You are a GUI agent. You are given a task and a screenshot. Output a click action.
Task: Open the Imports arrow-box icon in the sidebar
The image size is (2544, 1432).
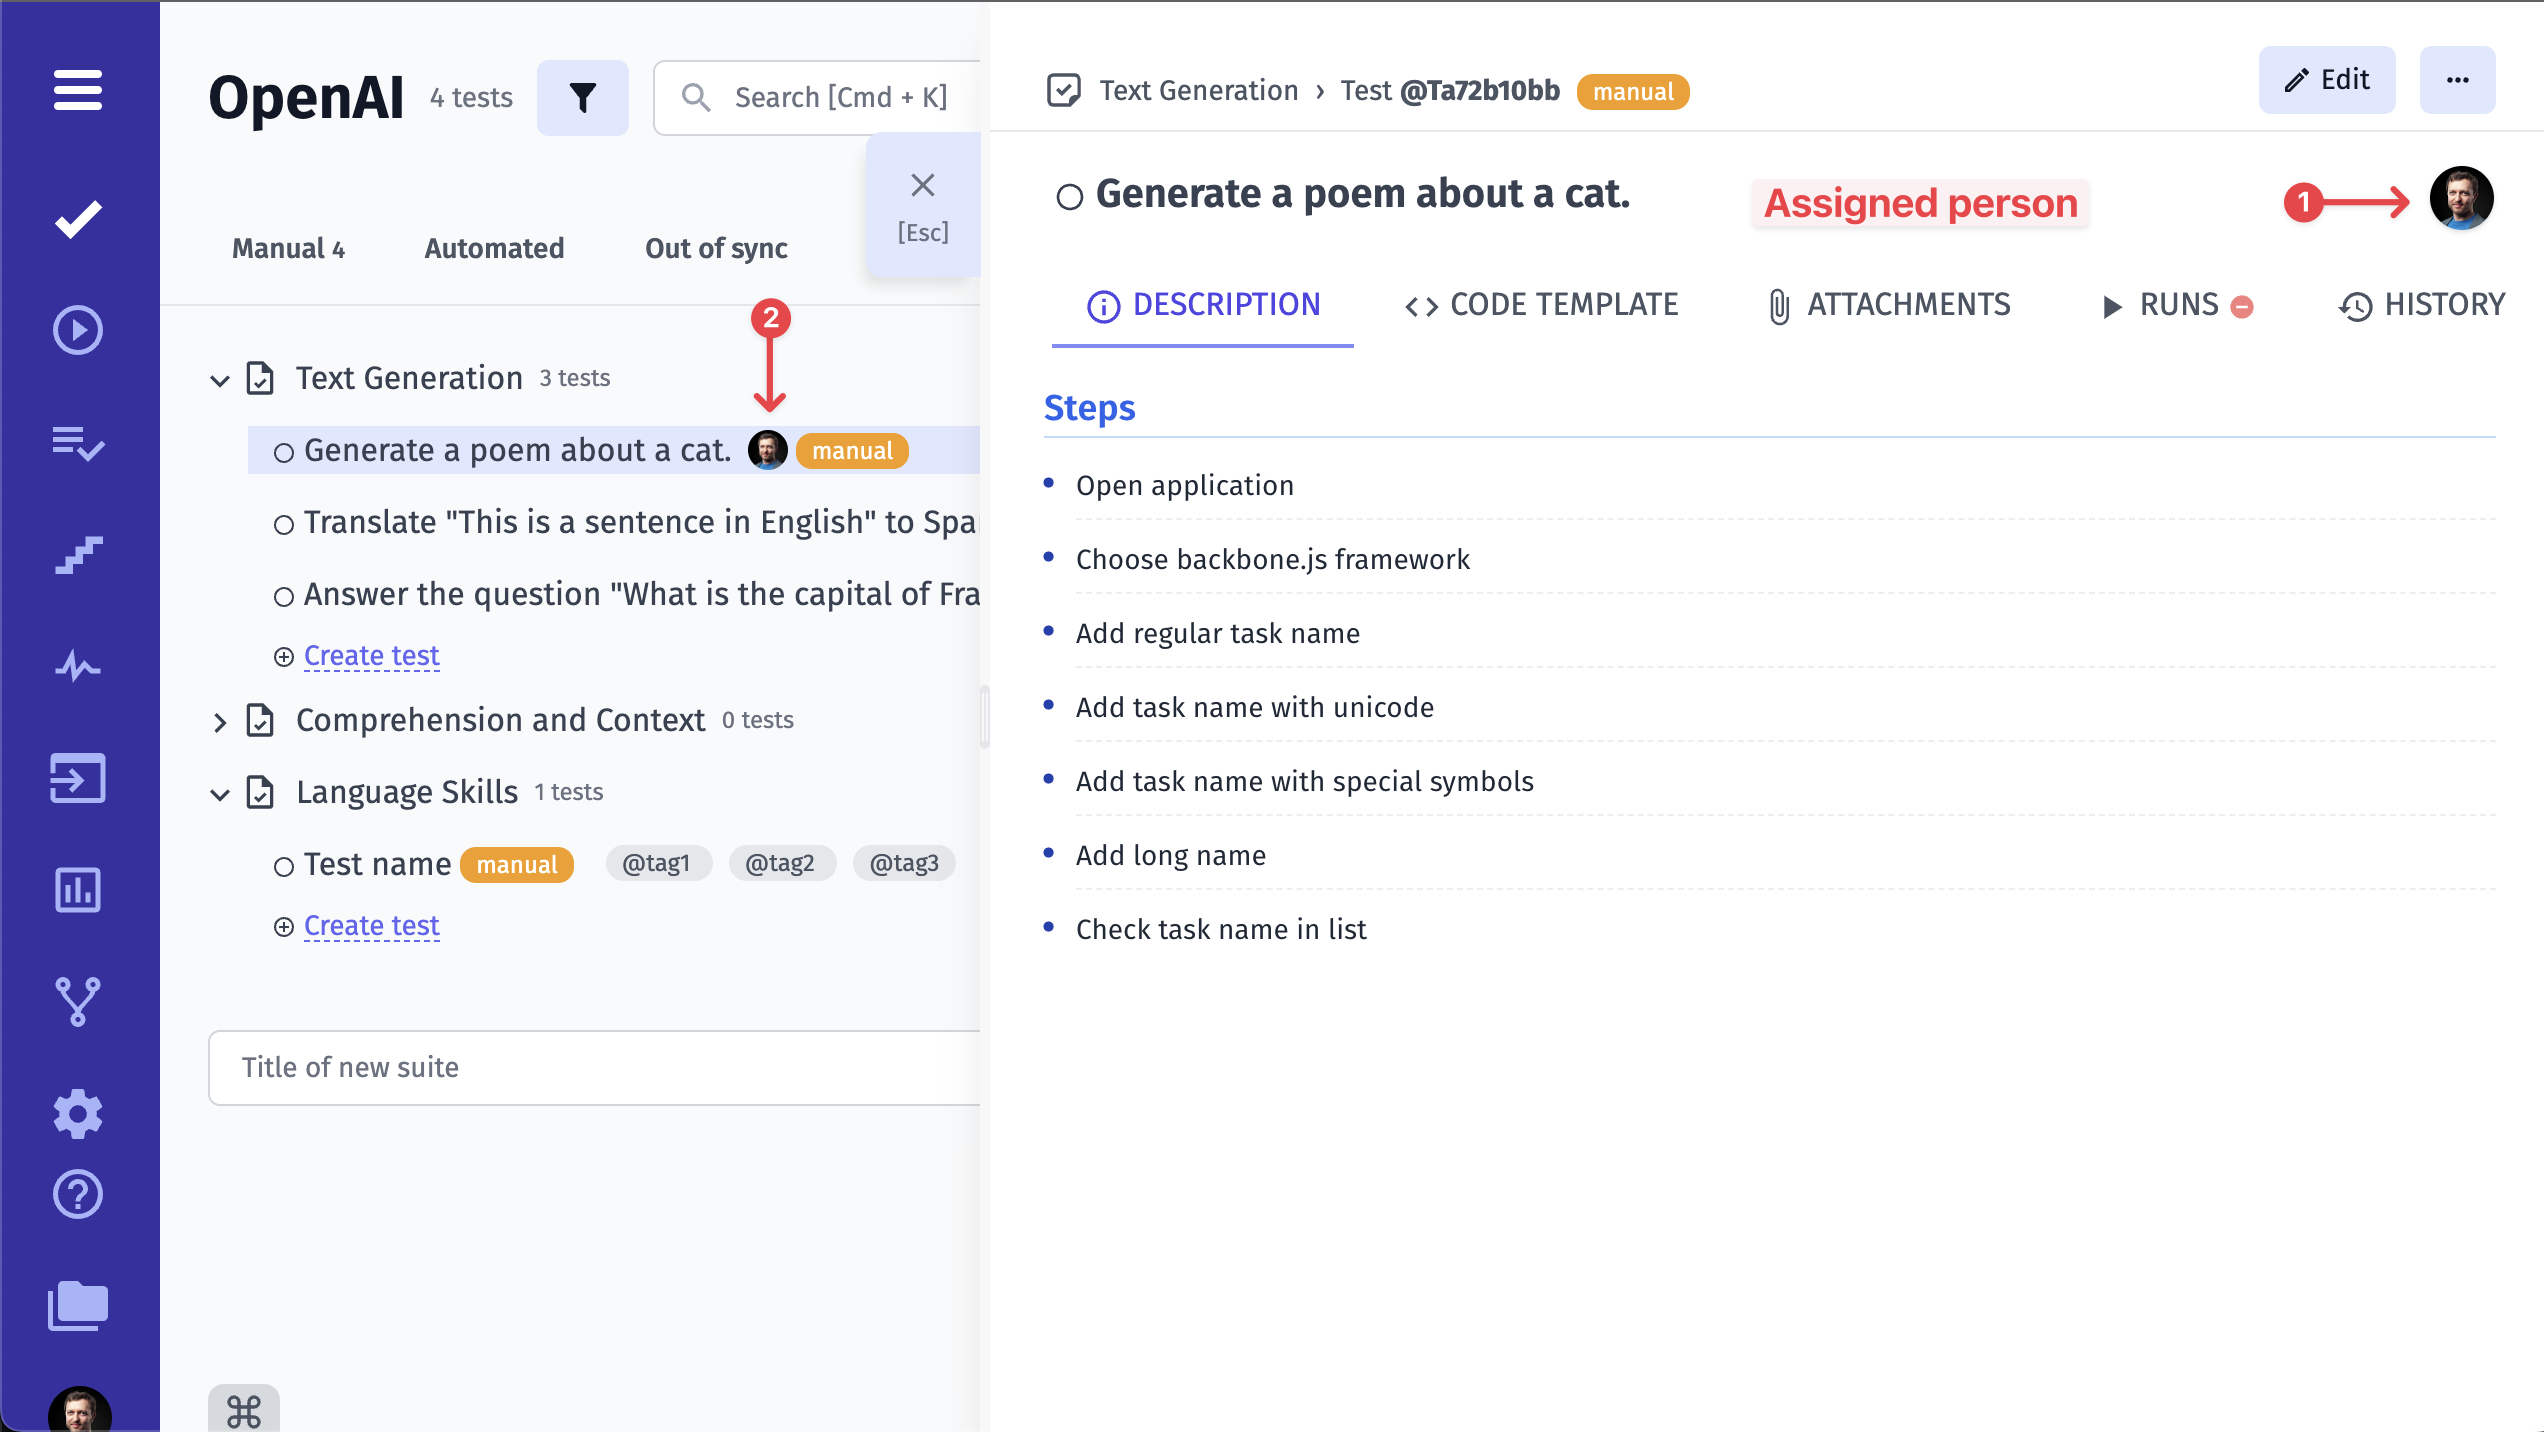click(x=78, y=778)
